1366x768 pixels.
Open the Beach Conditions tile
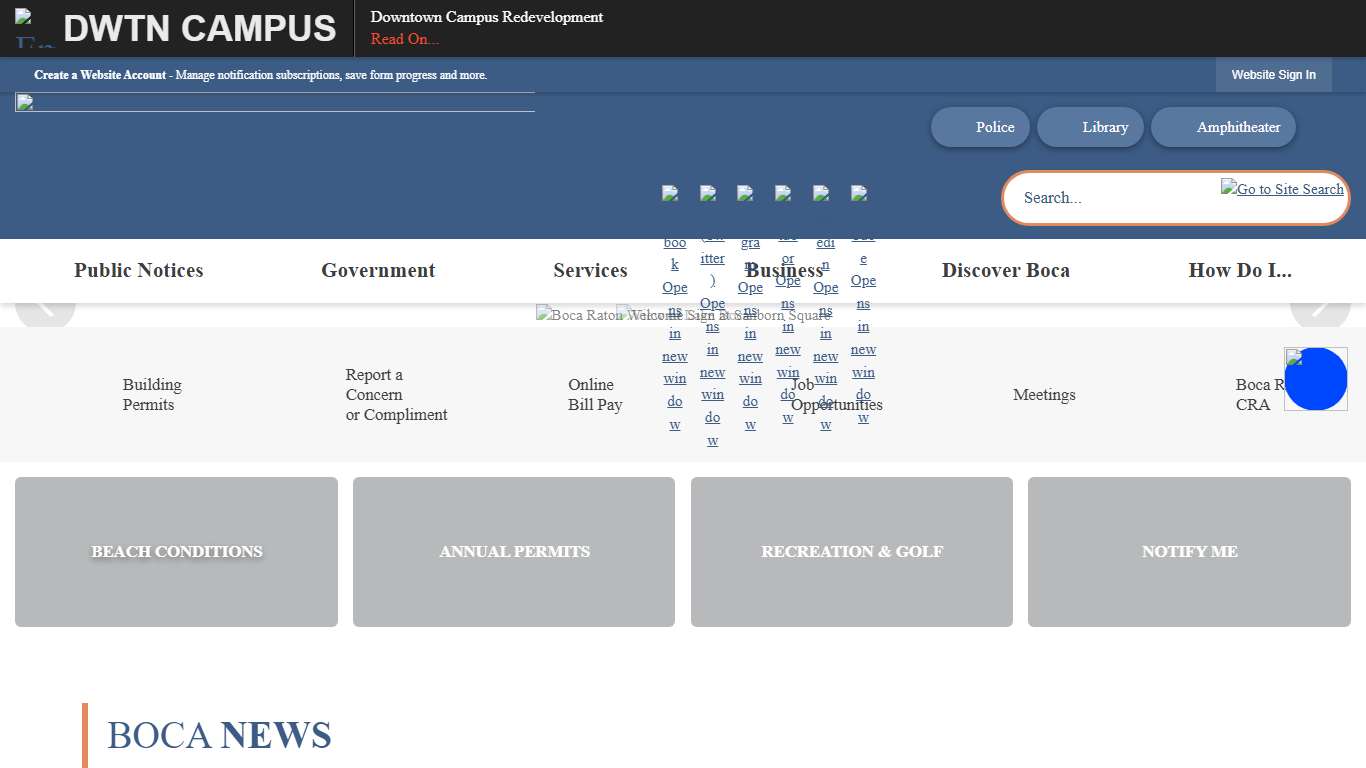click(176, 552)
